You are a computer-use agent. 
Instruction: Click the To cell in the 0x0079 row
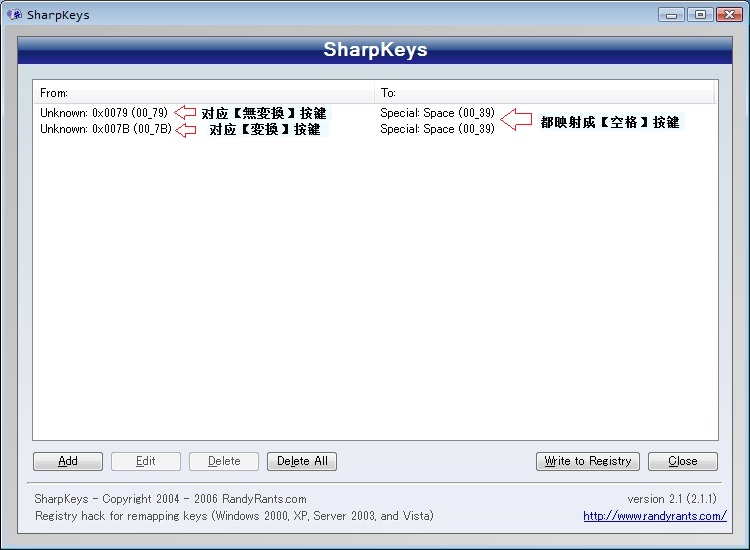coord(437,113)
